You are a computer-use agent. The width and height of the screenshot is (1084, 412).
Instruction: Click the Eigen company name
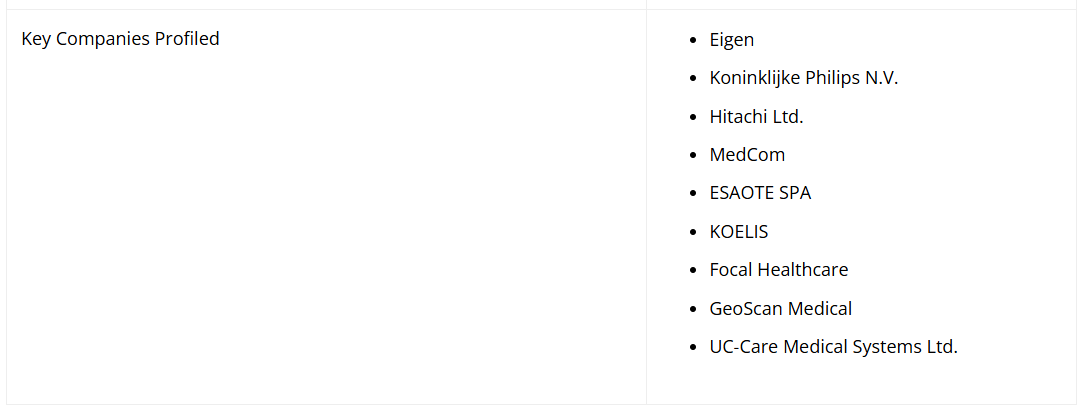(x=732, y=40)
